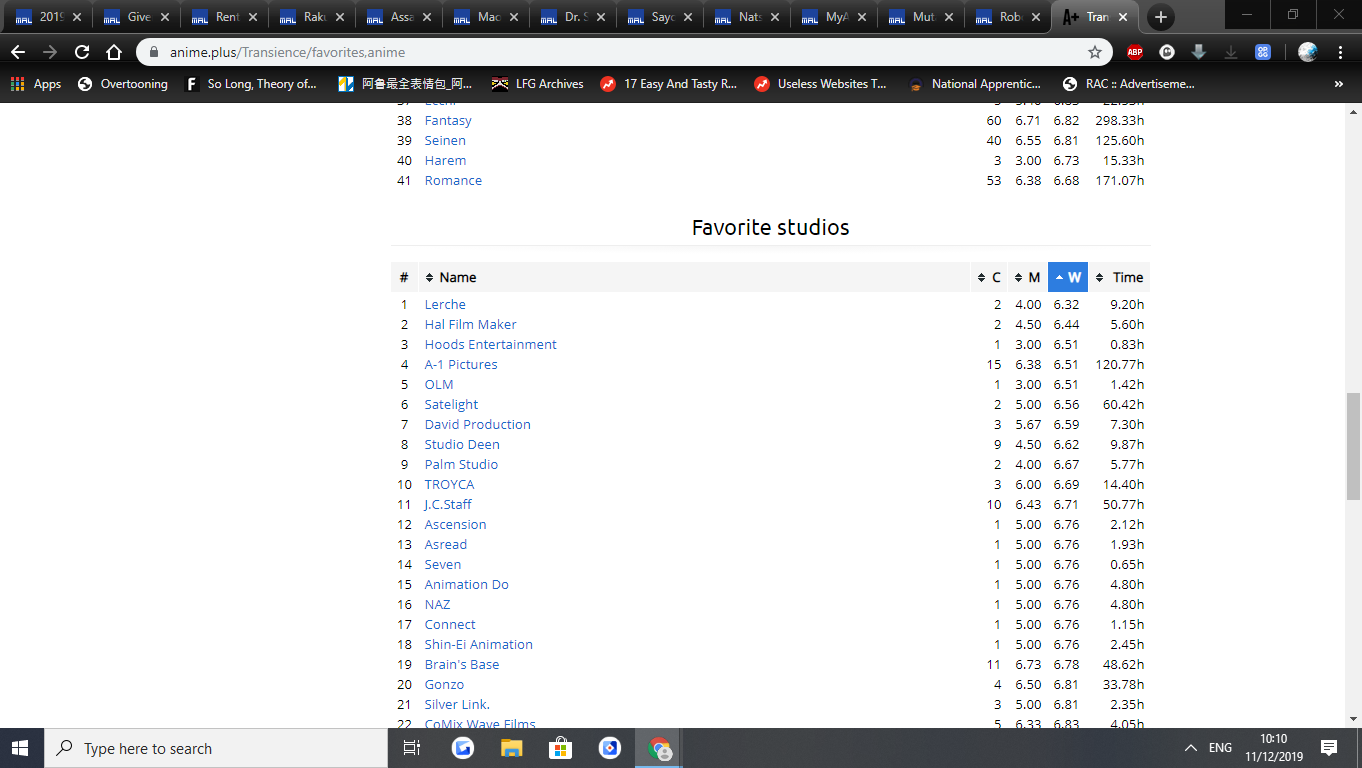1362x768 pixels.
Task: Open the A-1 Pictures studio link
Action: pyautogui.click(x=460, y=364)
